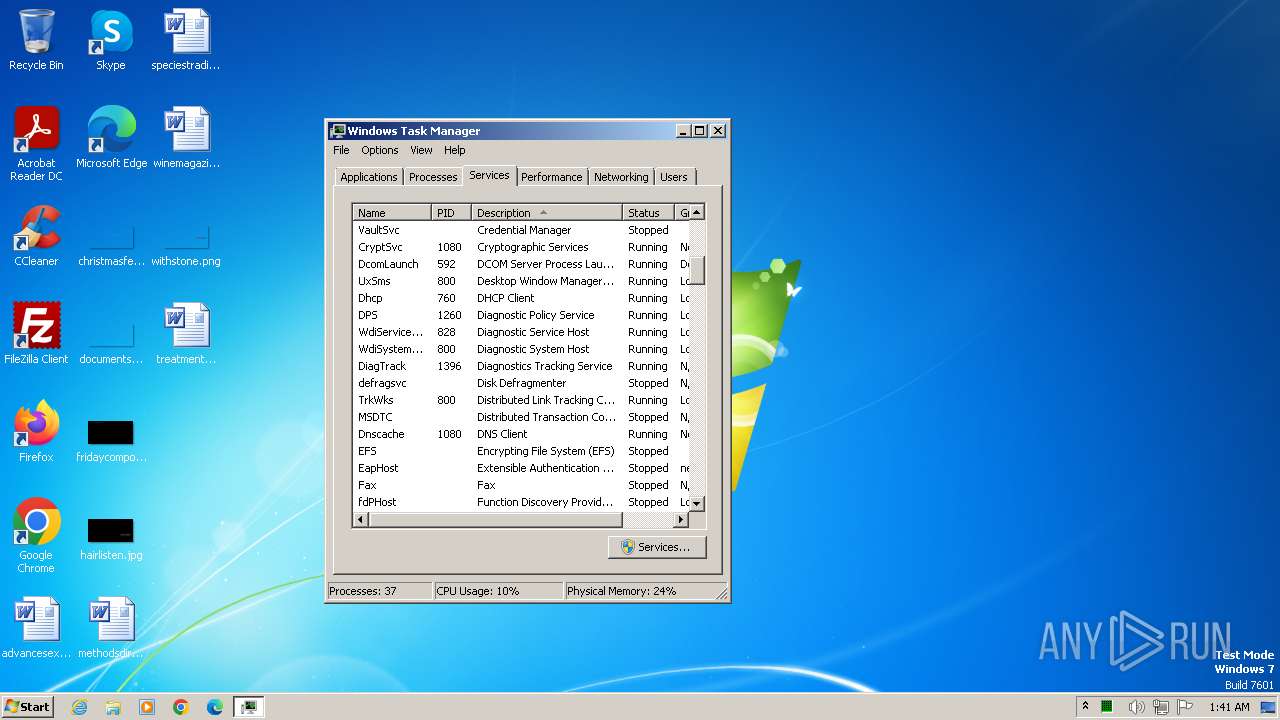The image size is (1280, 720).
Task: Show hidden tray icons arrow
Action: click(x=1085, y=707)
